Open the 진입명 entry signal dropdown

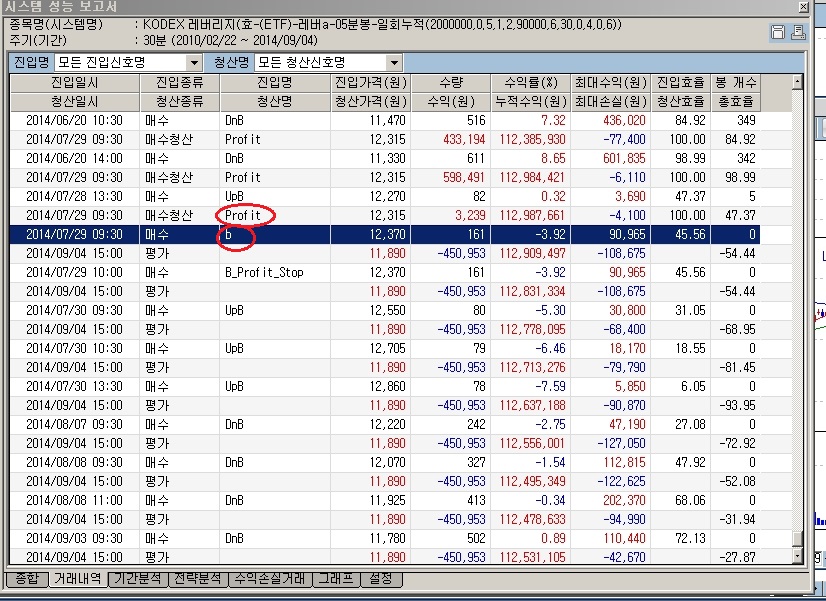(194, 63)
